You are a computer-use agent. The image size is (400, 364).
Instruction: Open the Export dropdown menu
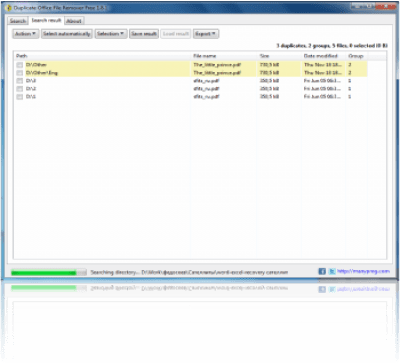[206, 34]
